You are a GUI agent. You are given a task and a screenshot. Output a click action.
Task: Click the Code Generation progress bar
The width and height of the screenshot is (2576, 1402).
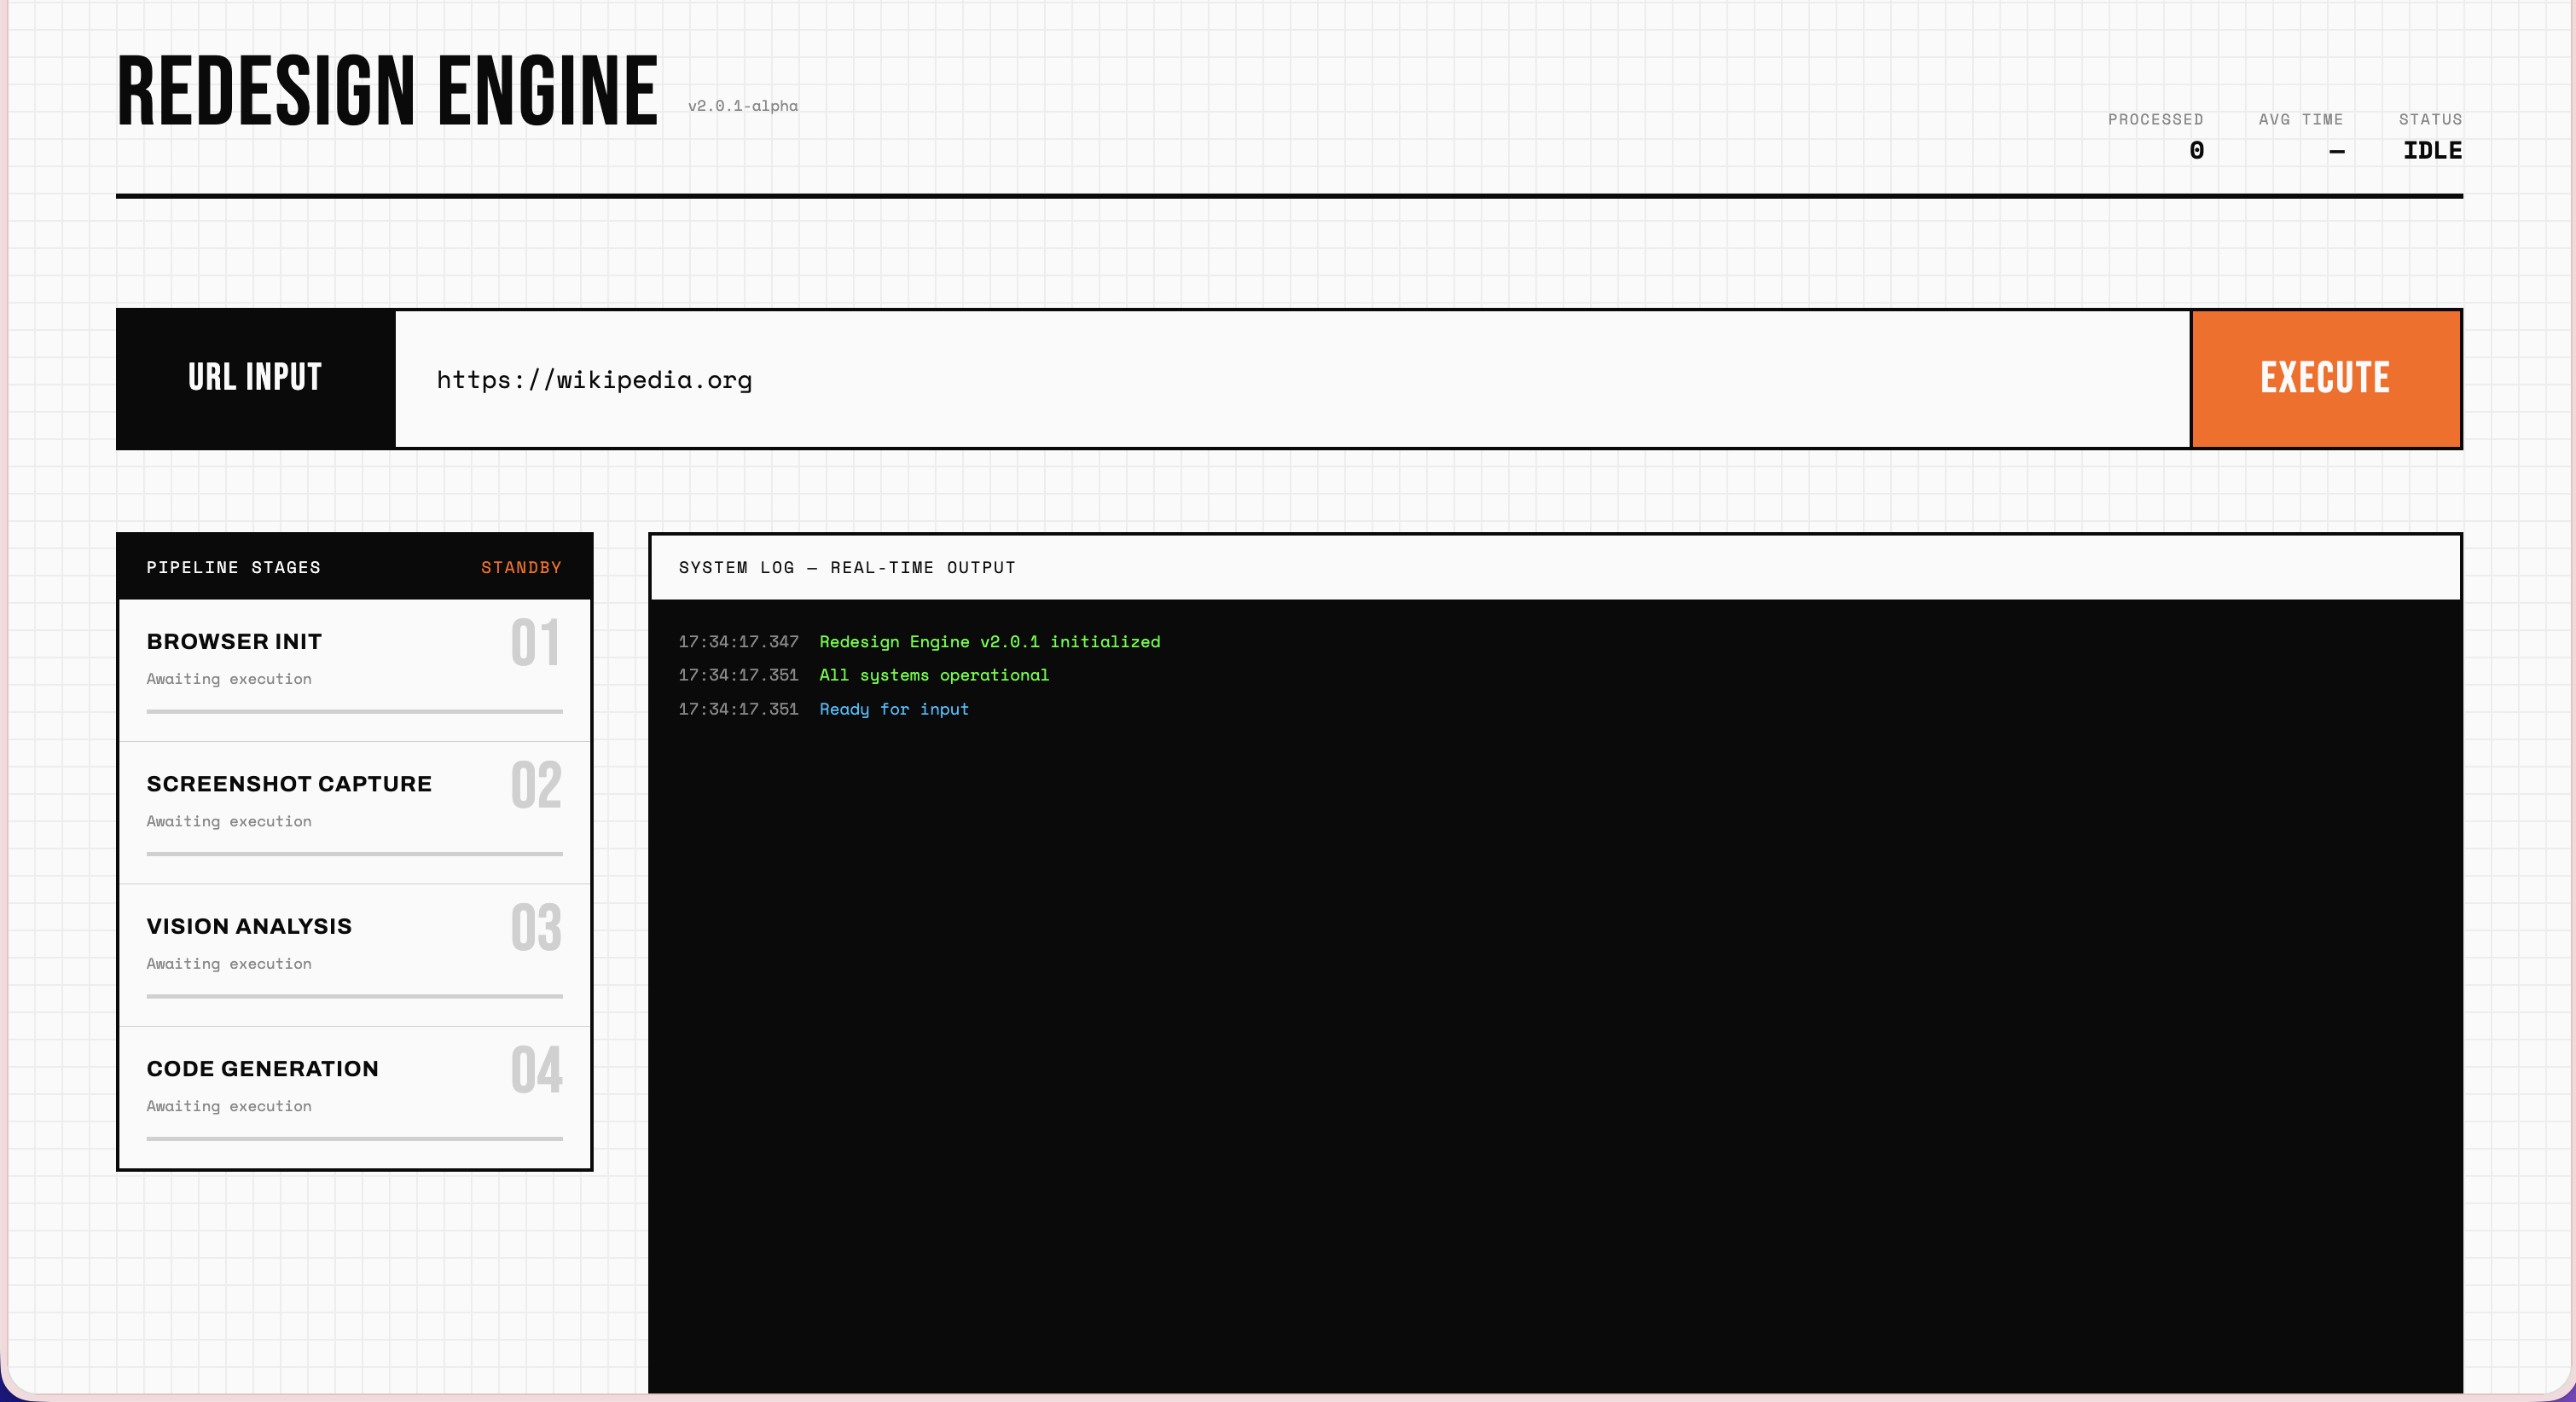pos(354,1139)
